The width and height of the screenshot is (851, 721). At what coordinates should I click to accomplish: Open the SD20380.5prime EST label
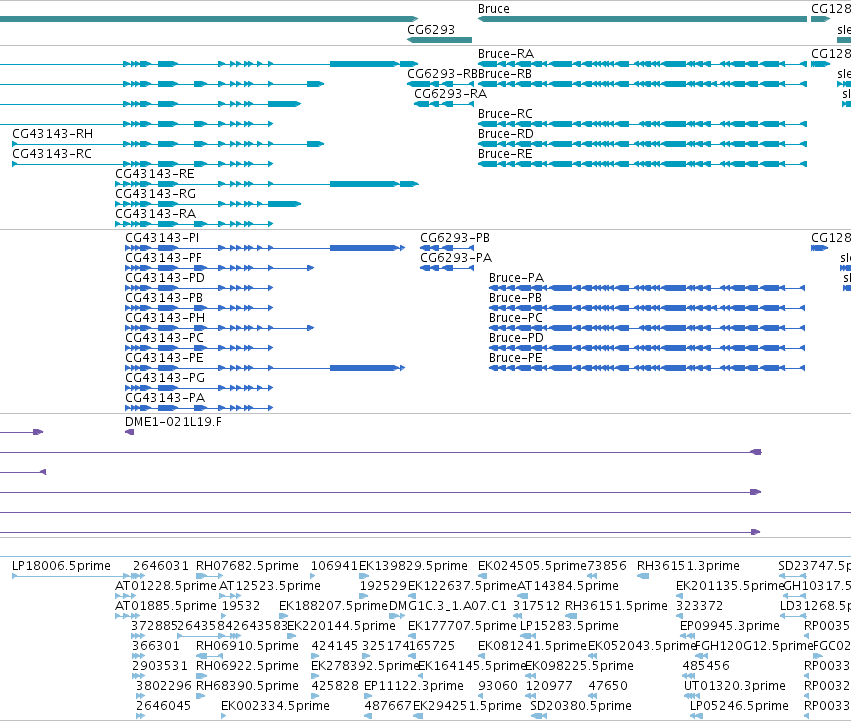click(581, 706)
